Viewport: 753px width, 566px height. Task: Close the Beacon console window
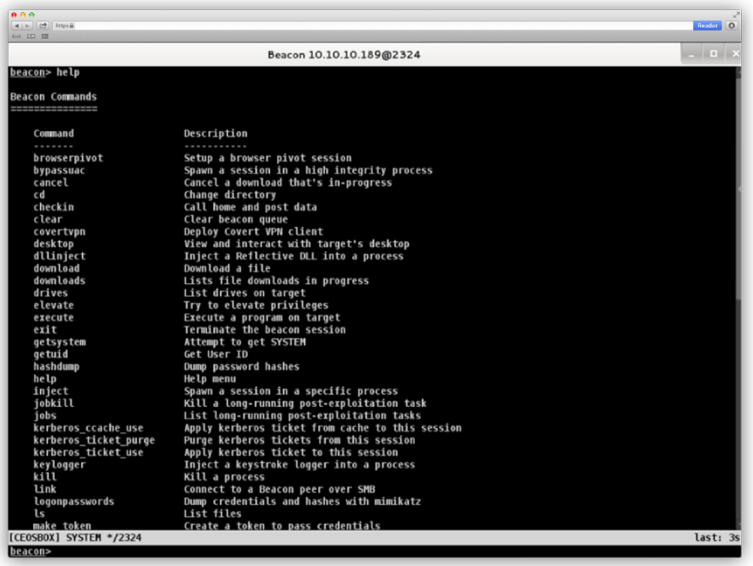(735, 54)
